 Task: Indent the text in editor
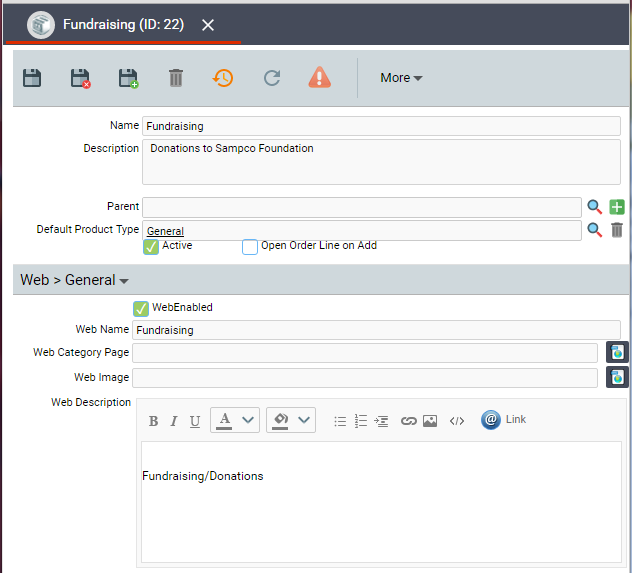click(x=381, y=421)
